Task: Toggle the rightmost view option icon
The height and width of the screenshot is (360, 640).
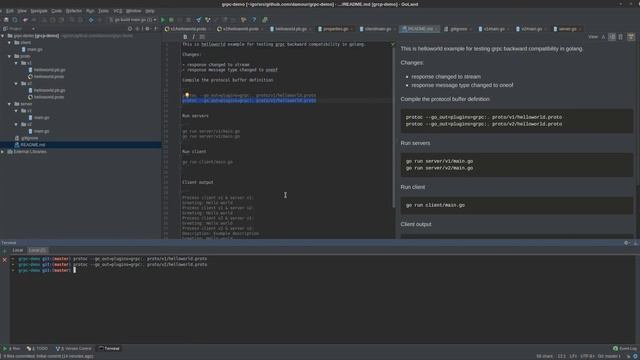Action: click(631, 37)
